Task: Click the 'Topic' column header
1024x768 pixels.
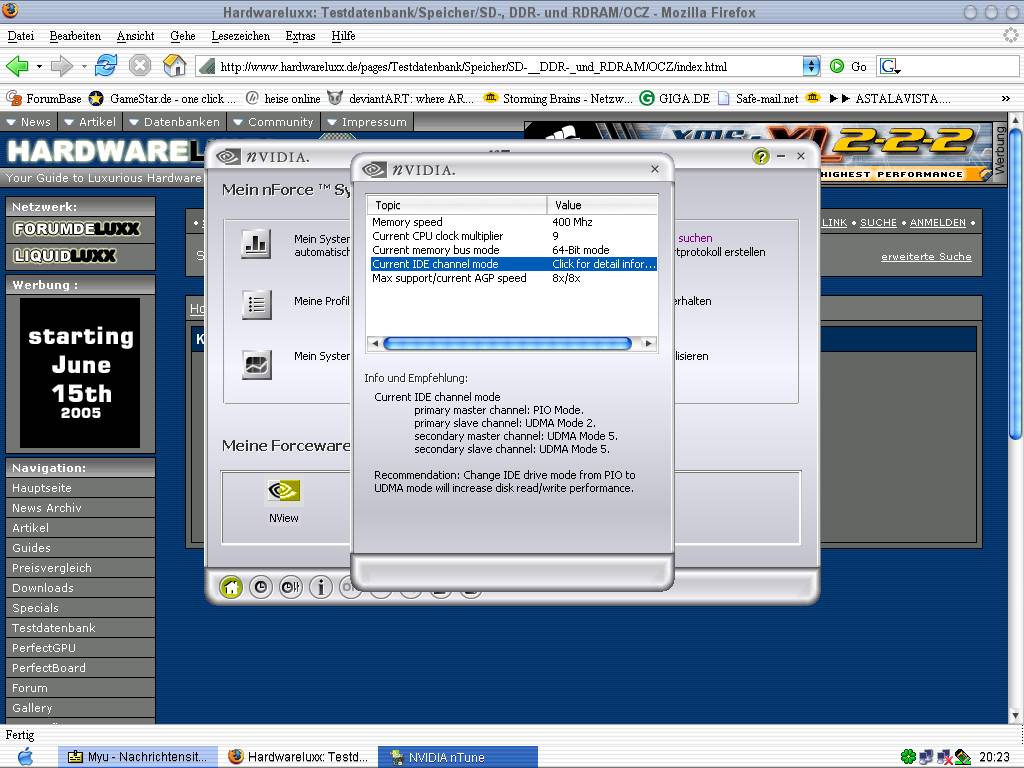Action: [457, 205]
